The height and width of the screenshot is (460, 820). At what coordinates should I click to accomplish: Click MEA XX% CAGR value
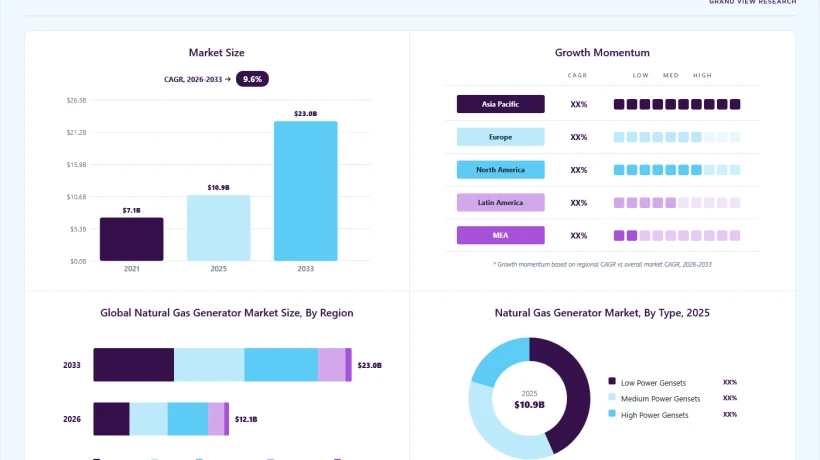579,236
